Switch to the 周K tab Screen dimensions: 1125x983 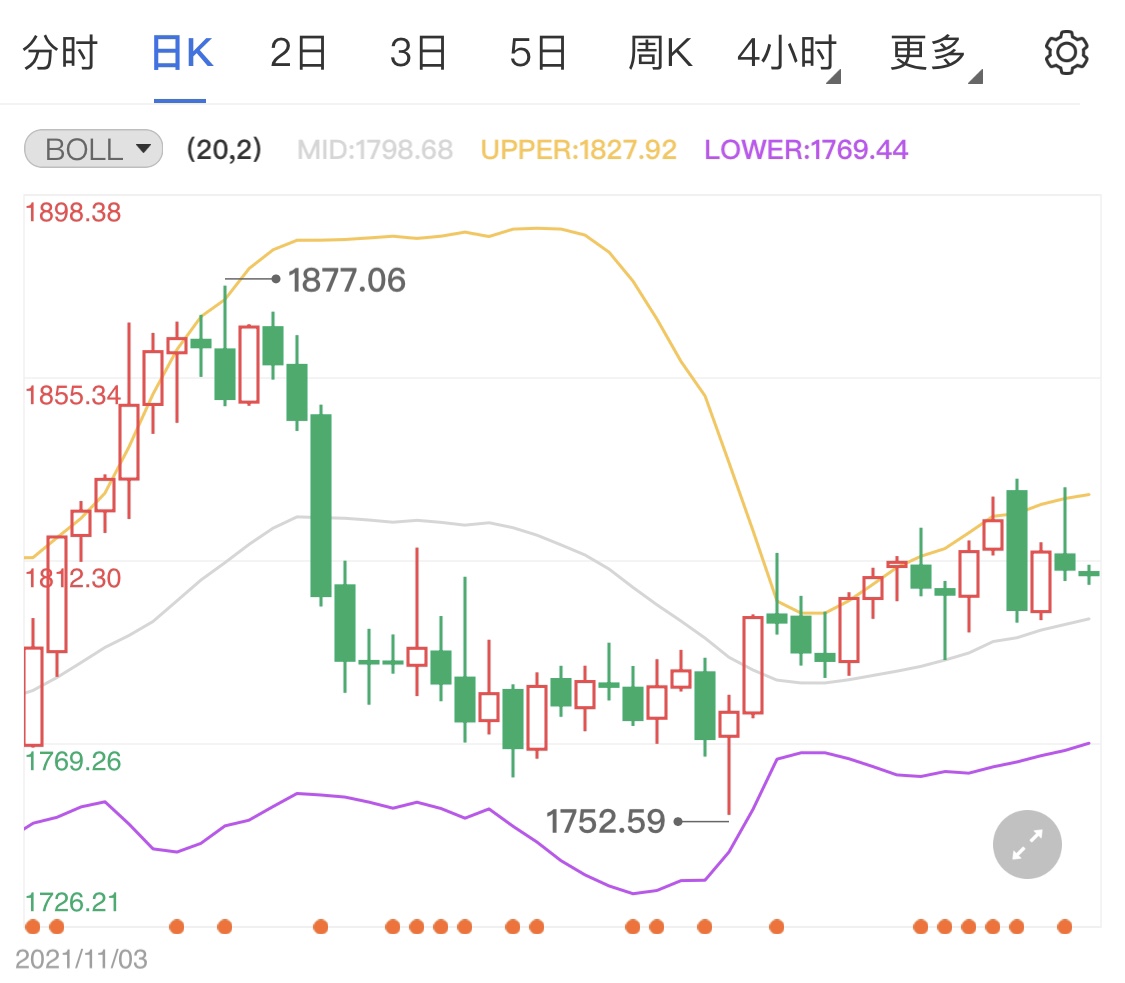(x=659, y=53)
